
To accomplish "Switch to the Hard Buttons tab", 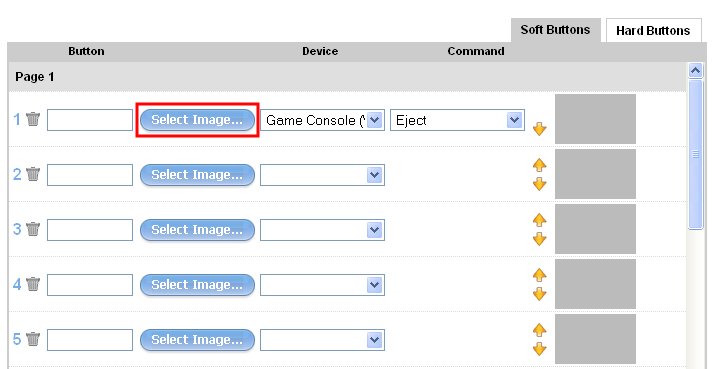I will tap(653, 30).
